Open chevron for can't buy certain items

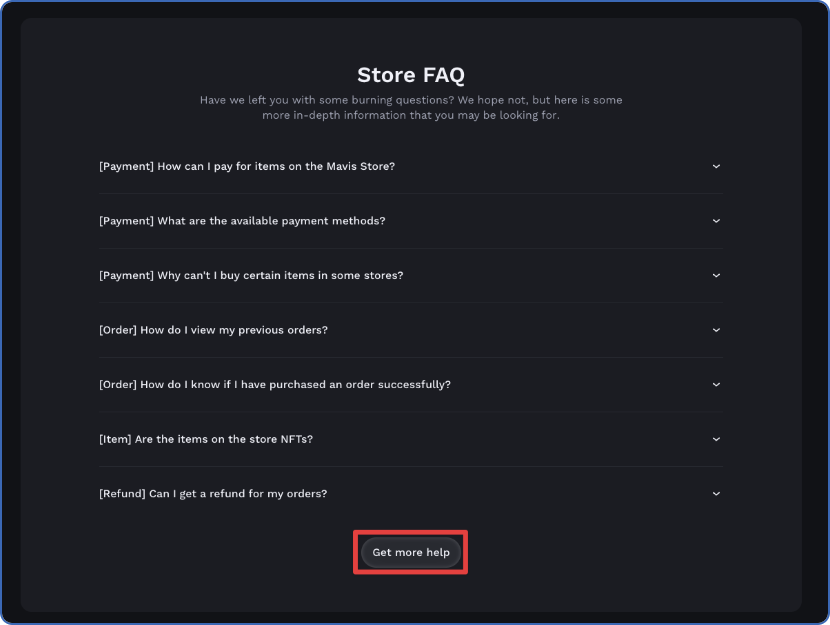click(x=716, y=275)
